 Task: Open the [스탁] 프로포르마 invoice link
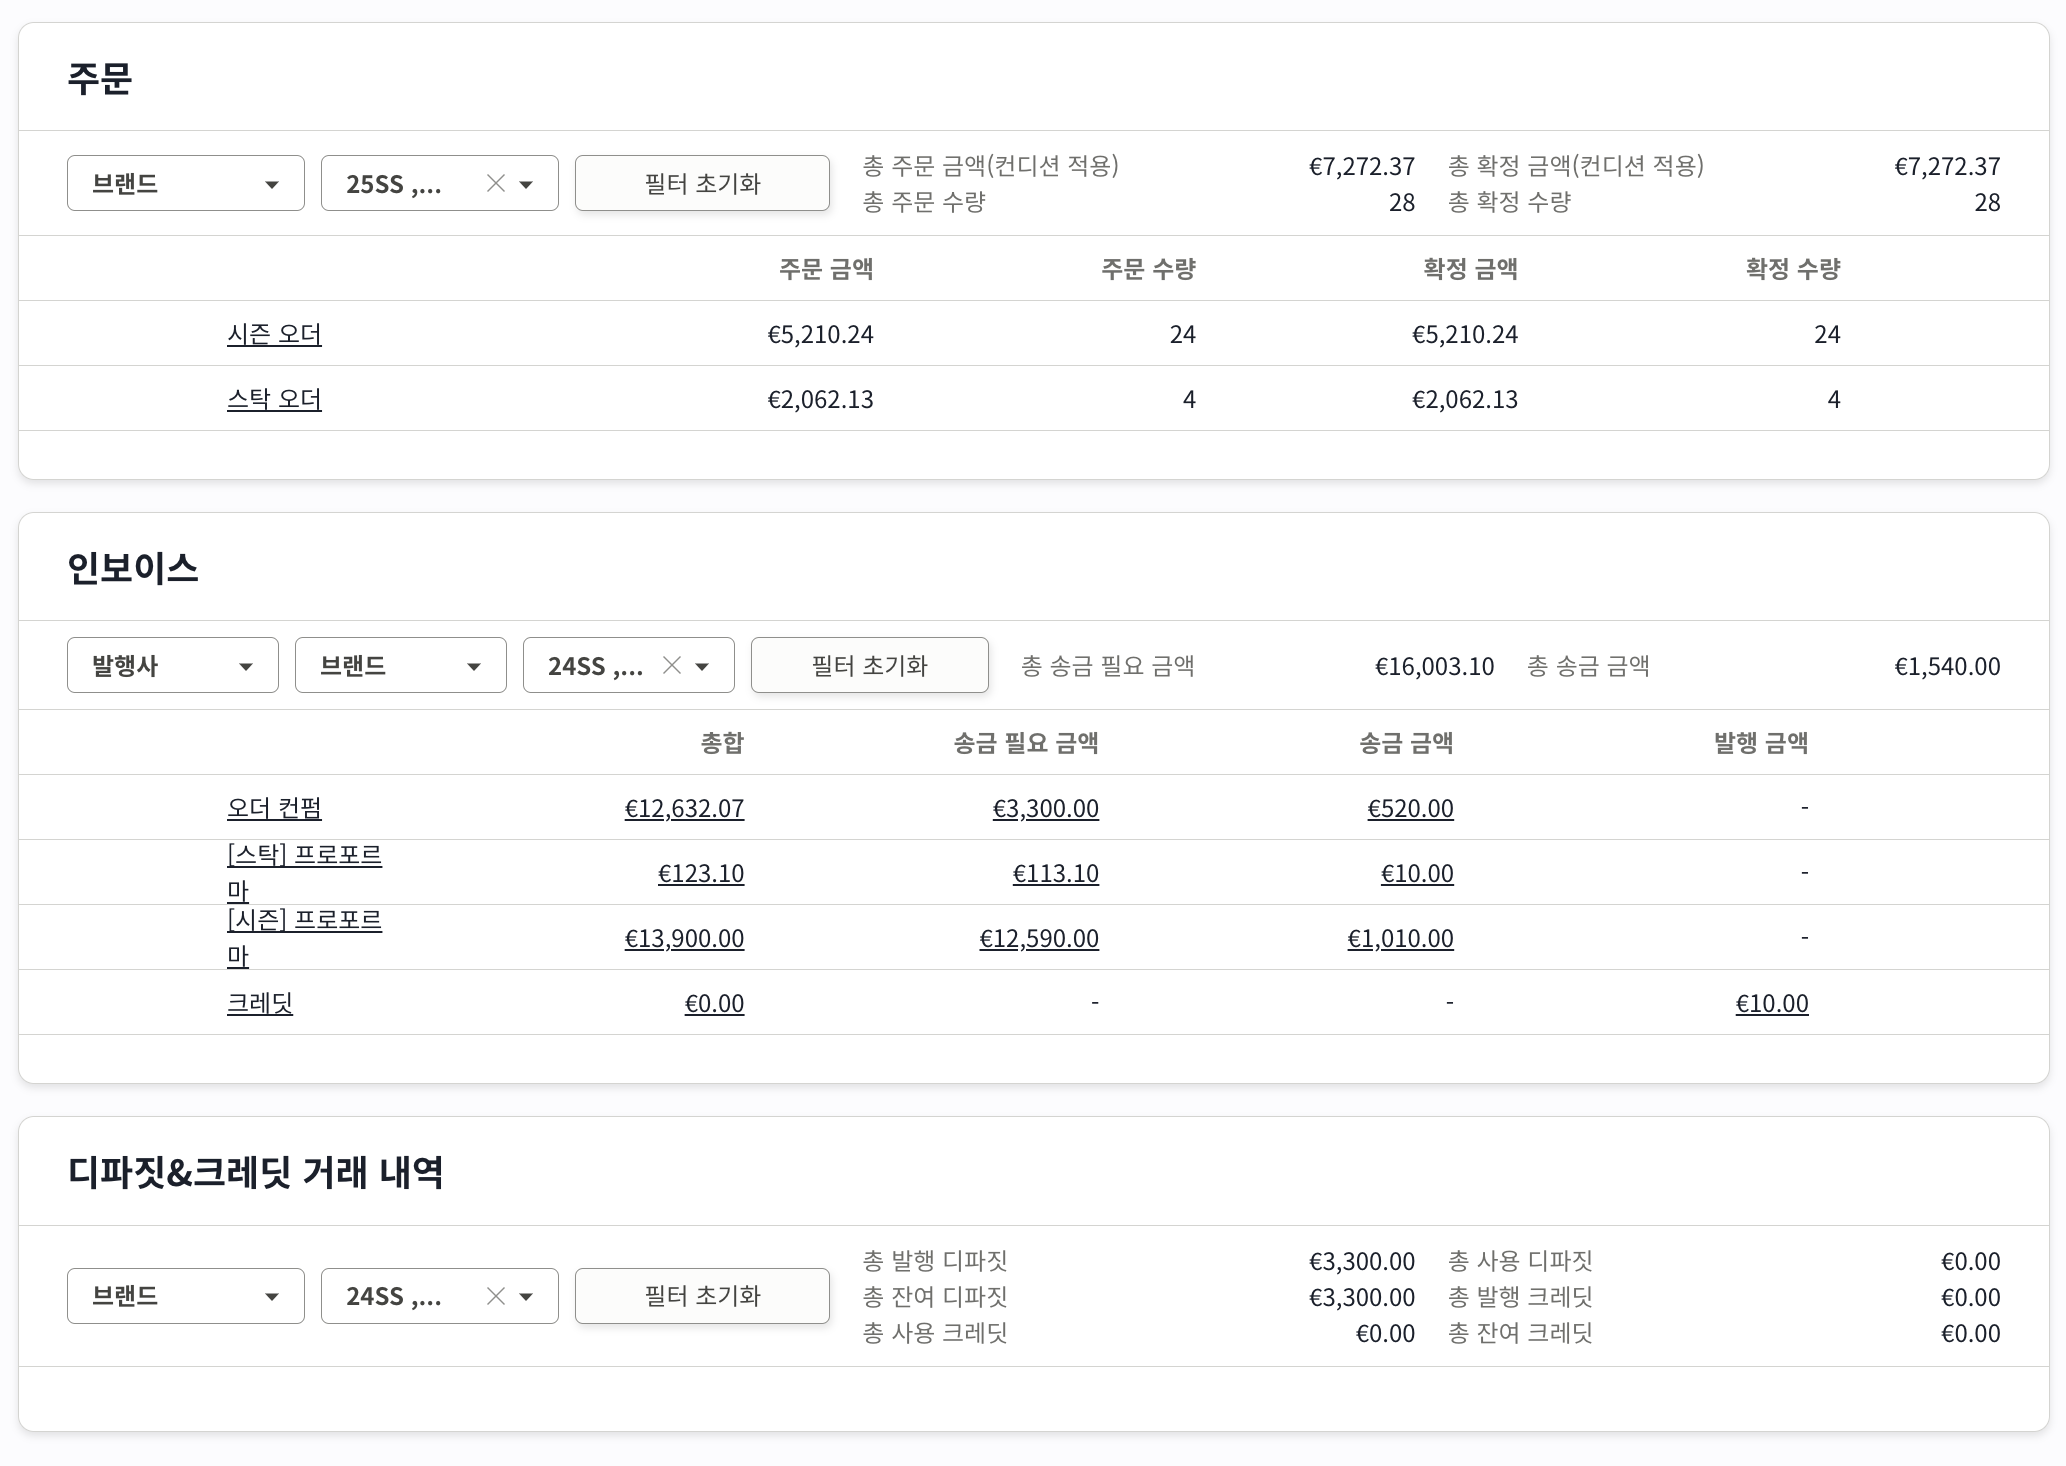click(x=303, y=870)
